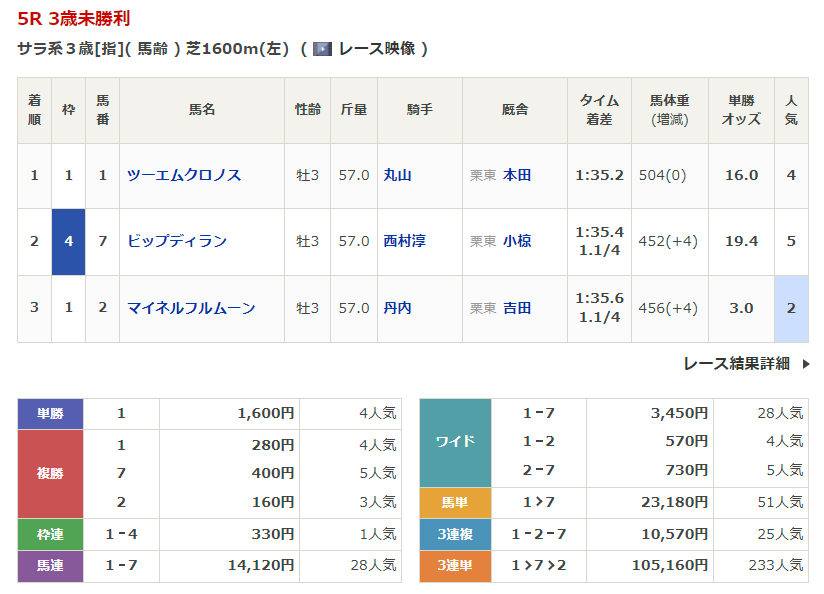Screen dimensions: 824x594
Task: Open jockey 西村淳 profile
Action: pos(405,241)
